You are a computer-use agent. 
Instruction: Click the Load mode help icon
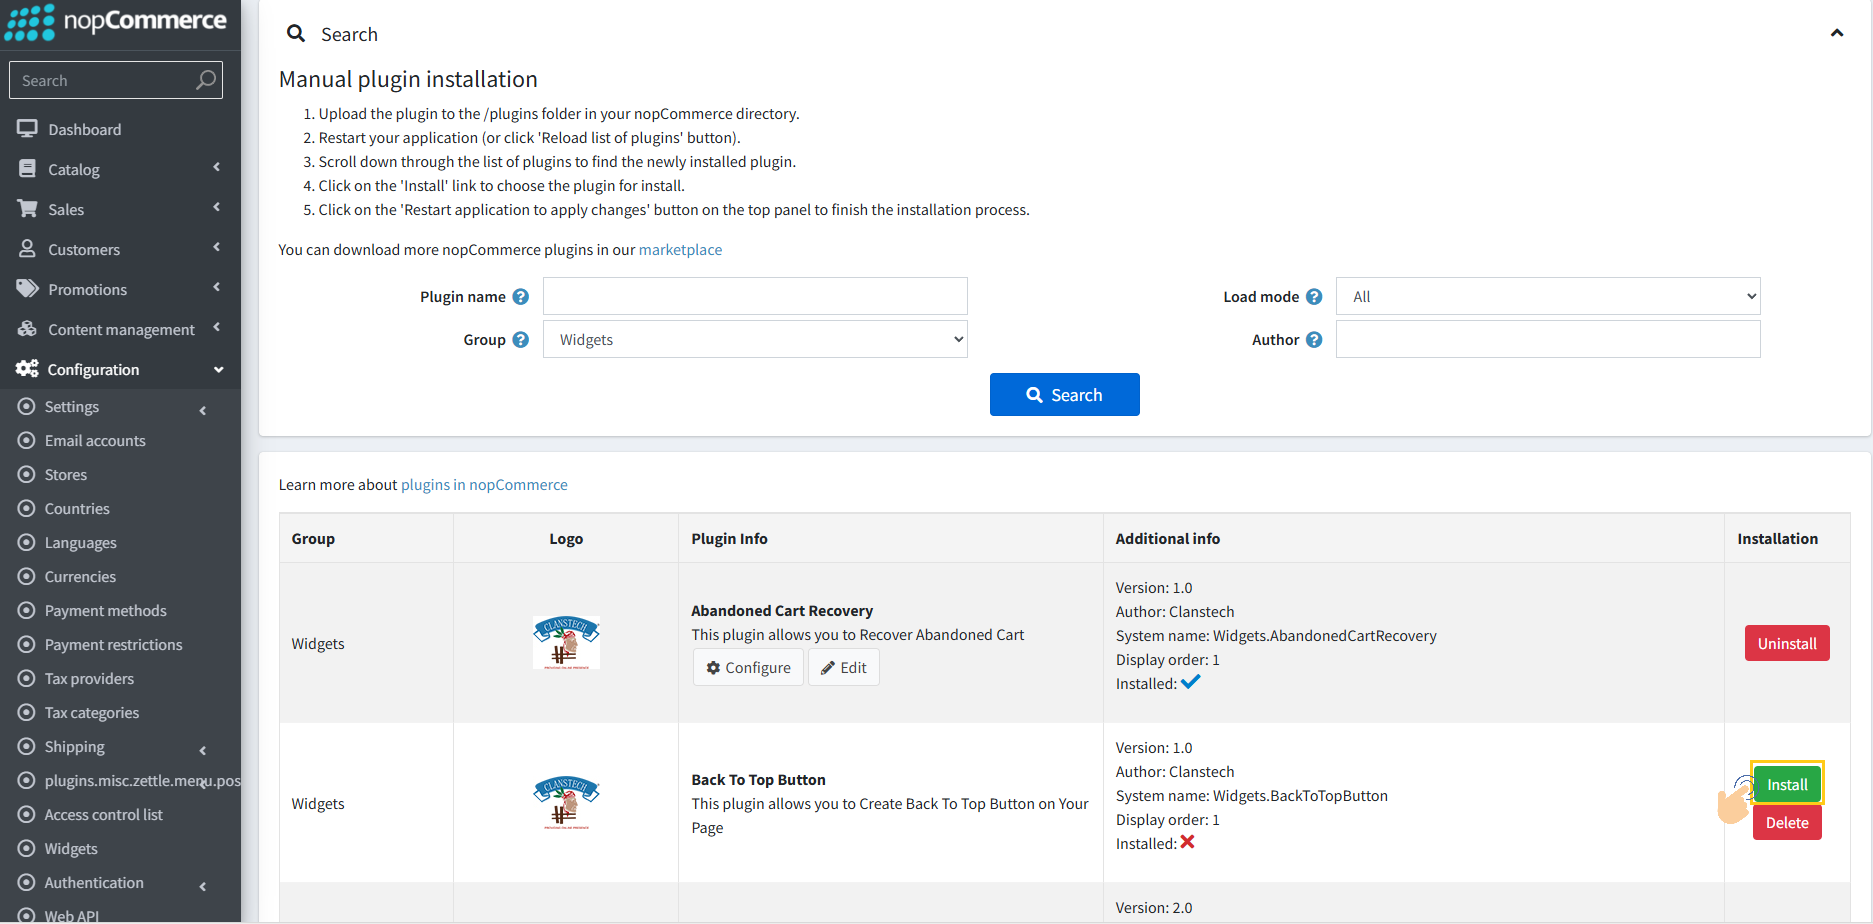1314,297
